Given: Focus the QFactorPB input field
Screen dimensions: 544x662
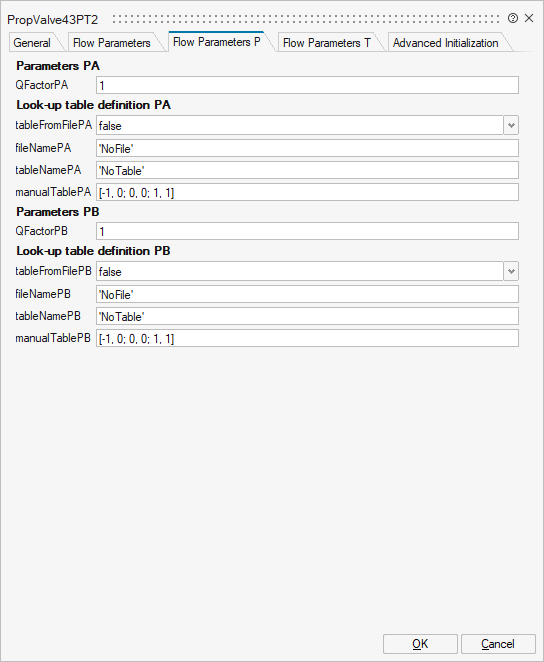Looking at the screenshot, I should [x=307, y=231].
